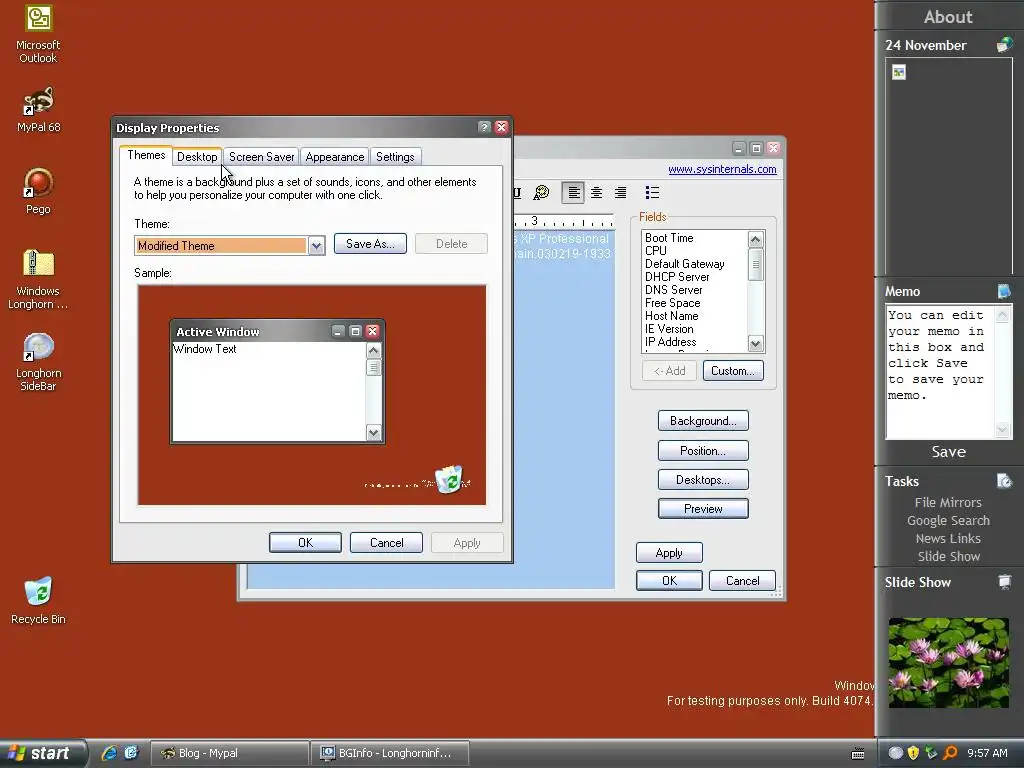This screenshot has height=768, width=1024.
Task: Select Host Name in Fields list
Action: 671,316
